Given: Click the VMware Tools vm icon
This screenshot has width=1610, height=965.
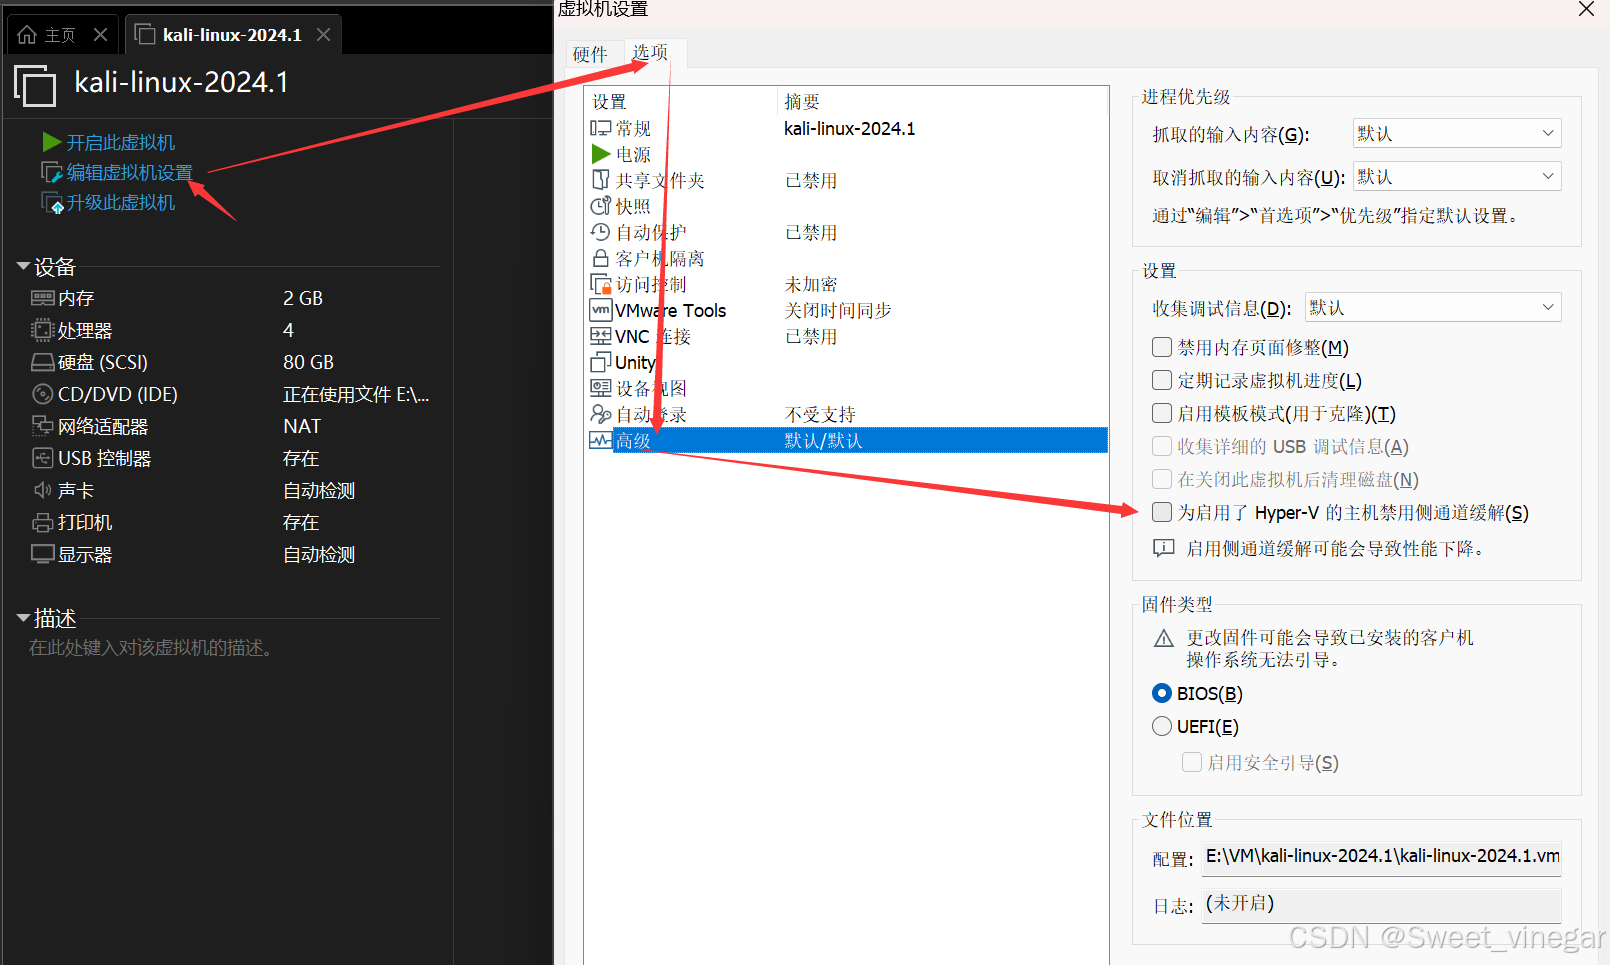Looking at the screenshot, I should 600,310.
